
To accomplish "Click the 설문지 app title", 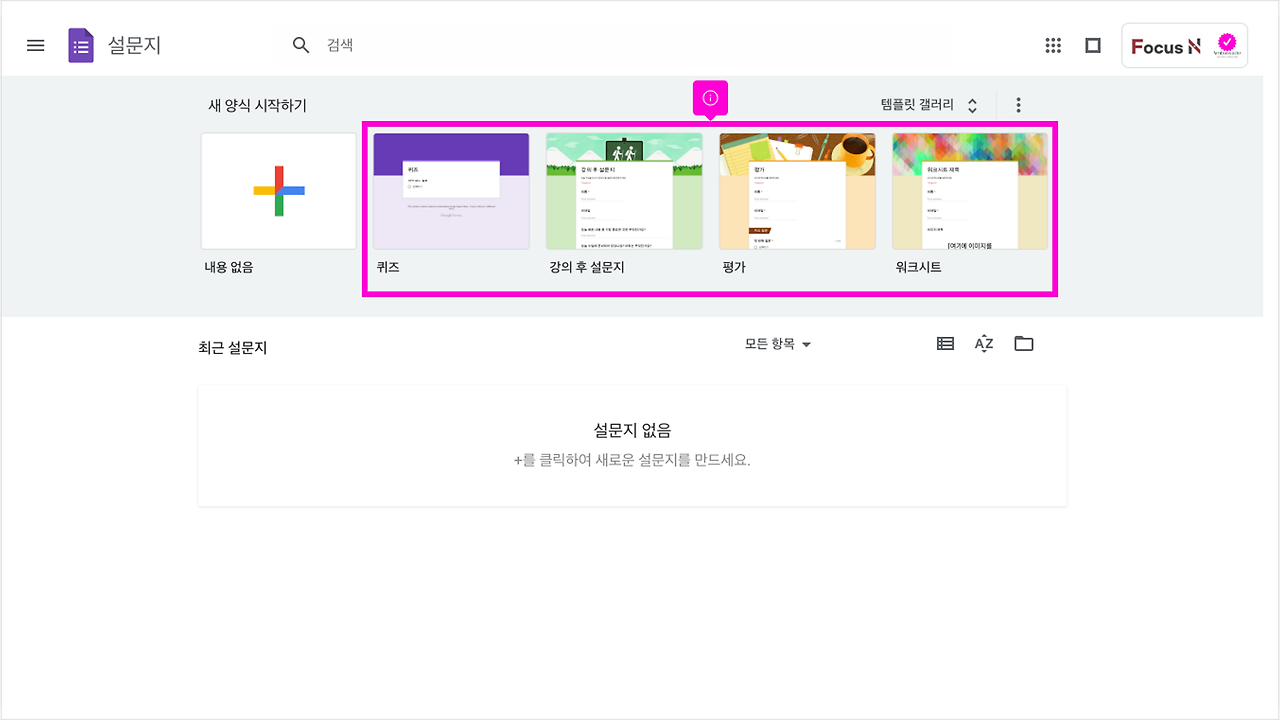I will [138, 45].
